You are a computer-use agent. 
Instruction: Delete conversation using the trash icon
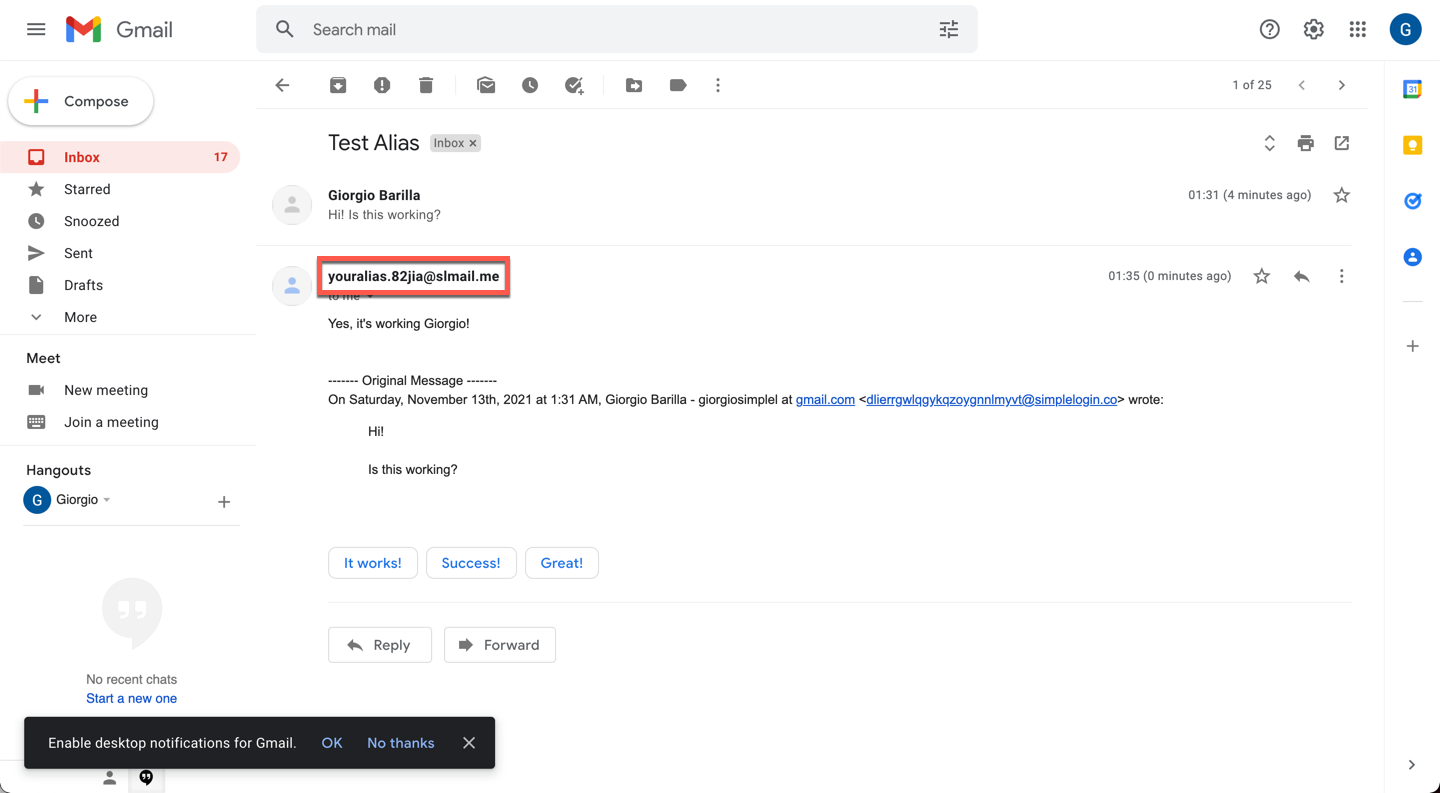click(x=426, y=85)
